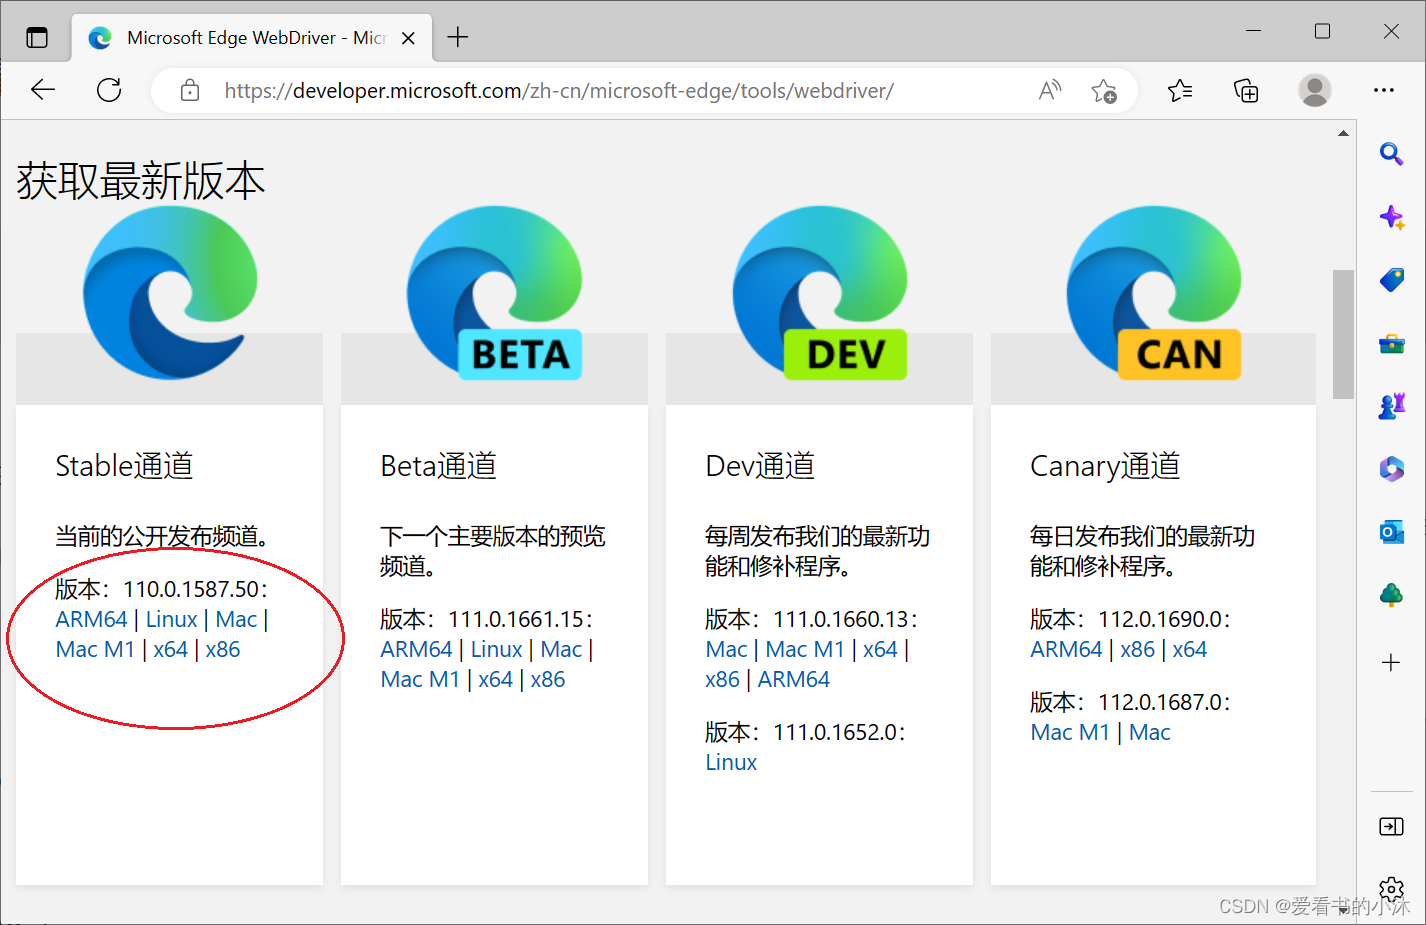Viewport: 1426px width, 925px height.
Task: Open the tree sidebar icon
Action: point(1391,596)
